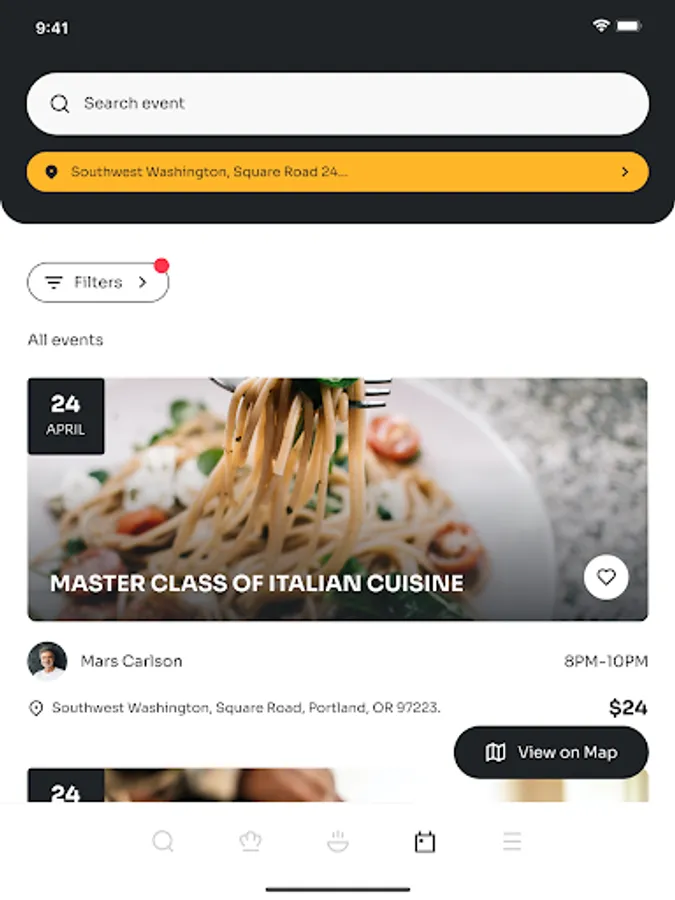Tap the 24 April date badge

[66, 416]
